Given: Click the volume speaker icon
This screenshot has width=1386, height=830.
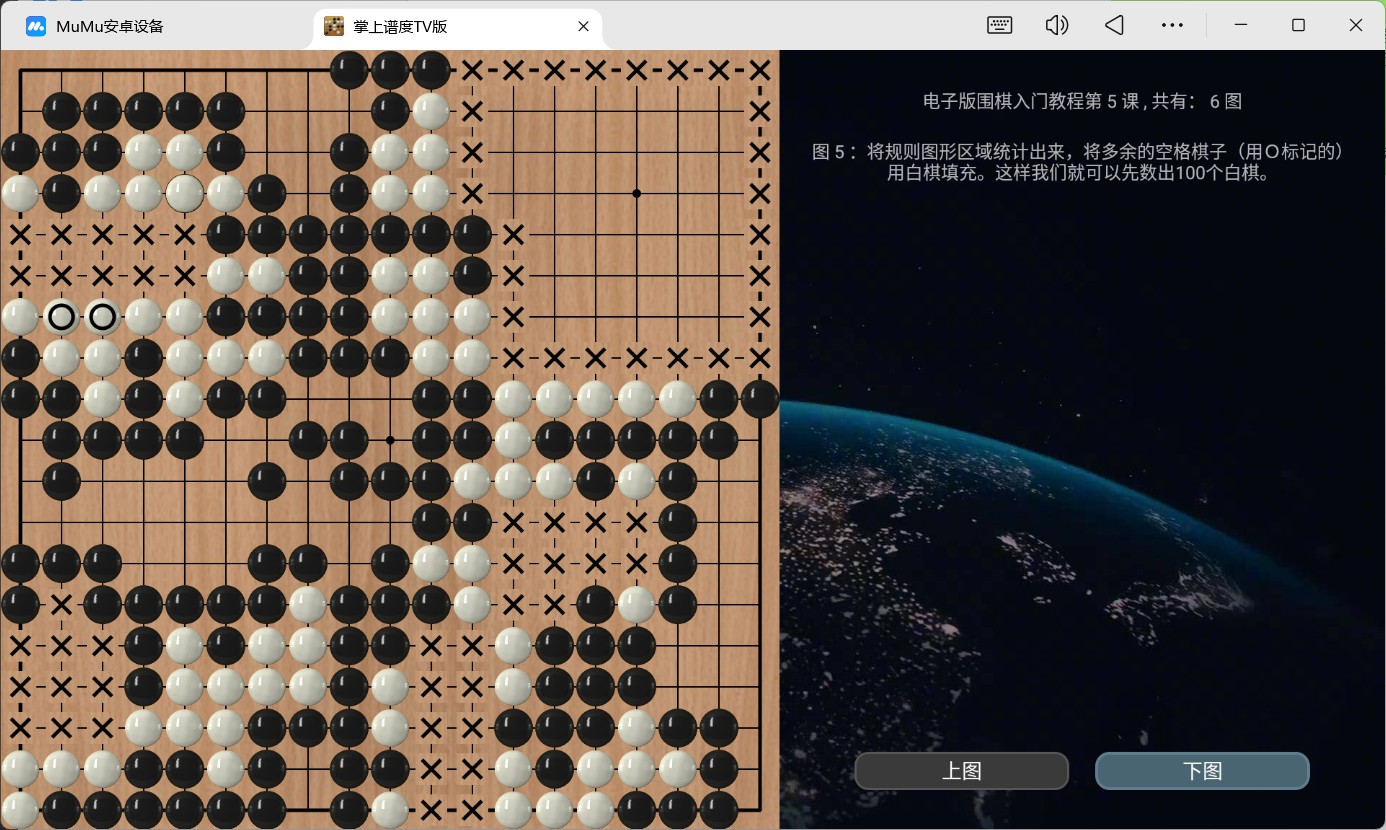Looking at the screenshot, I should (x=1056, y=25).
